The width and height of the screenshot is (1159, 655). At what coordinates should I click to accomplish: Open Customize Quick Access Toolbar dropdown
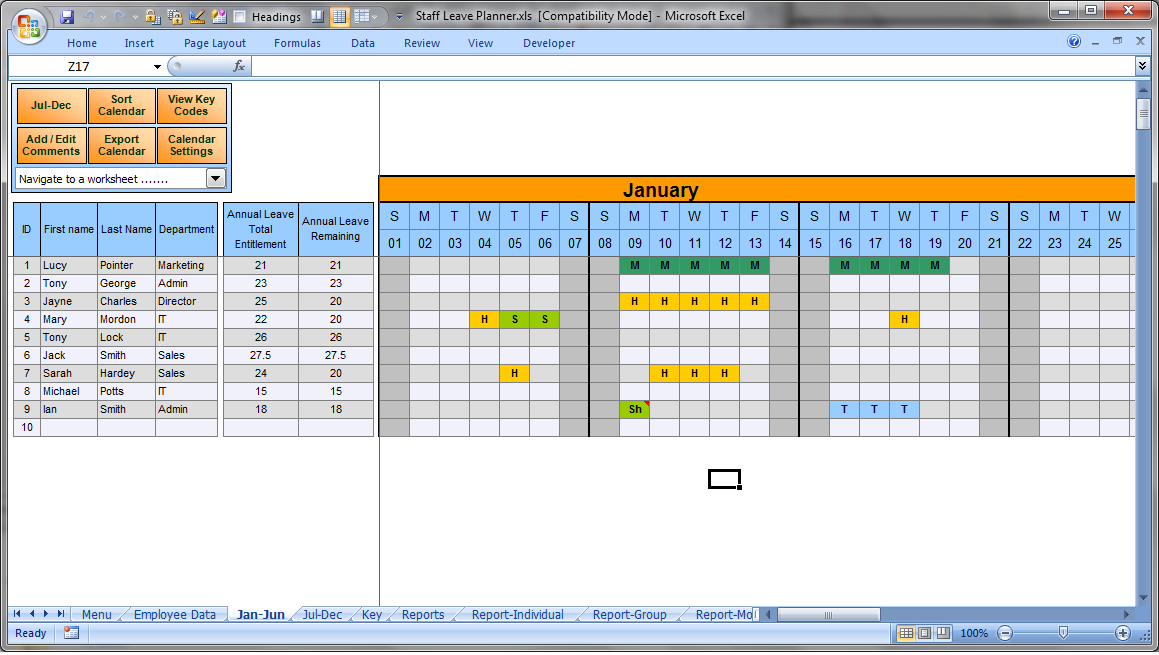400,17
